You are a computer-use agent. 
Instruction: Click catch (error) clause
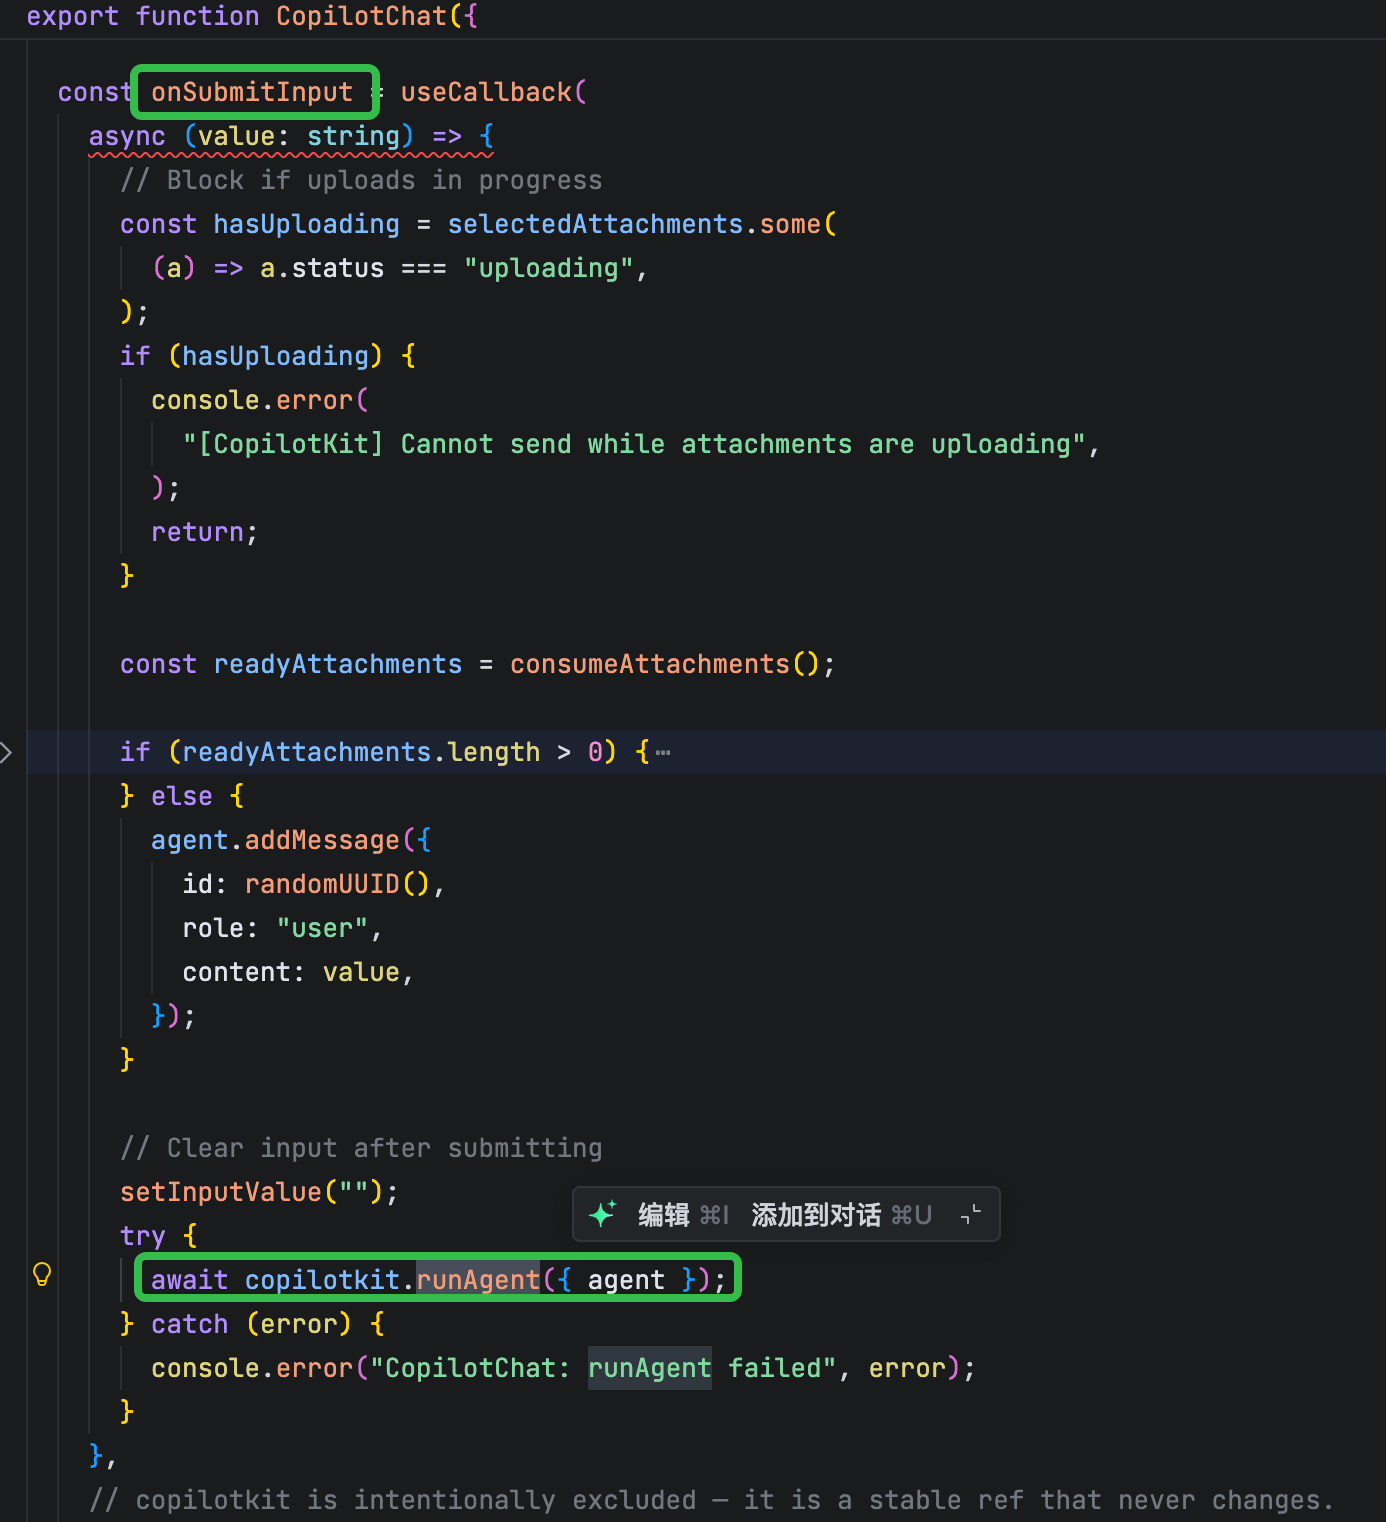click(x=251, y=1324)
